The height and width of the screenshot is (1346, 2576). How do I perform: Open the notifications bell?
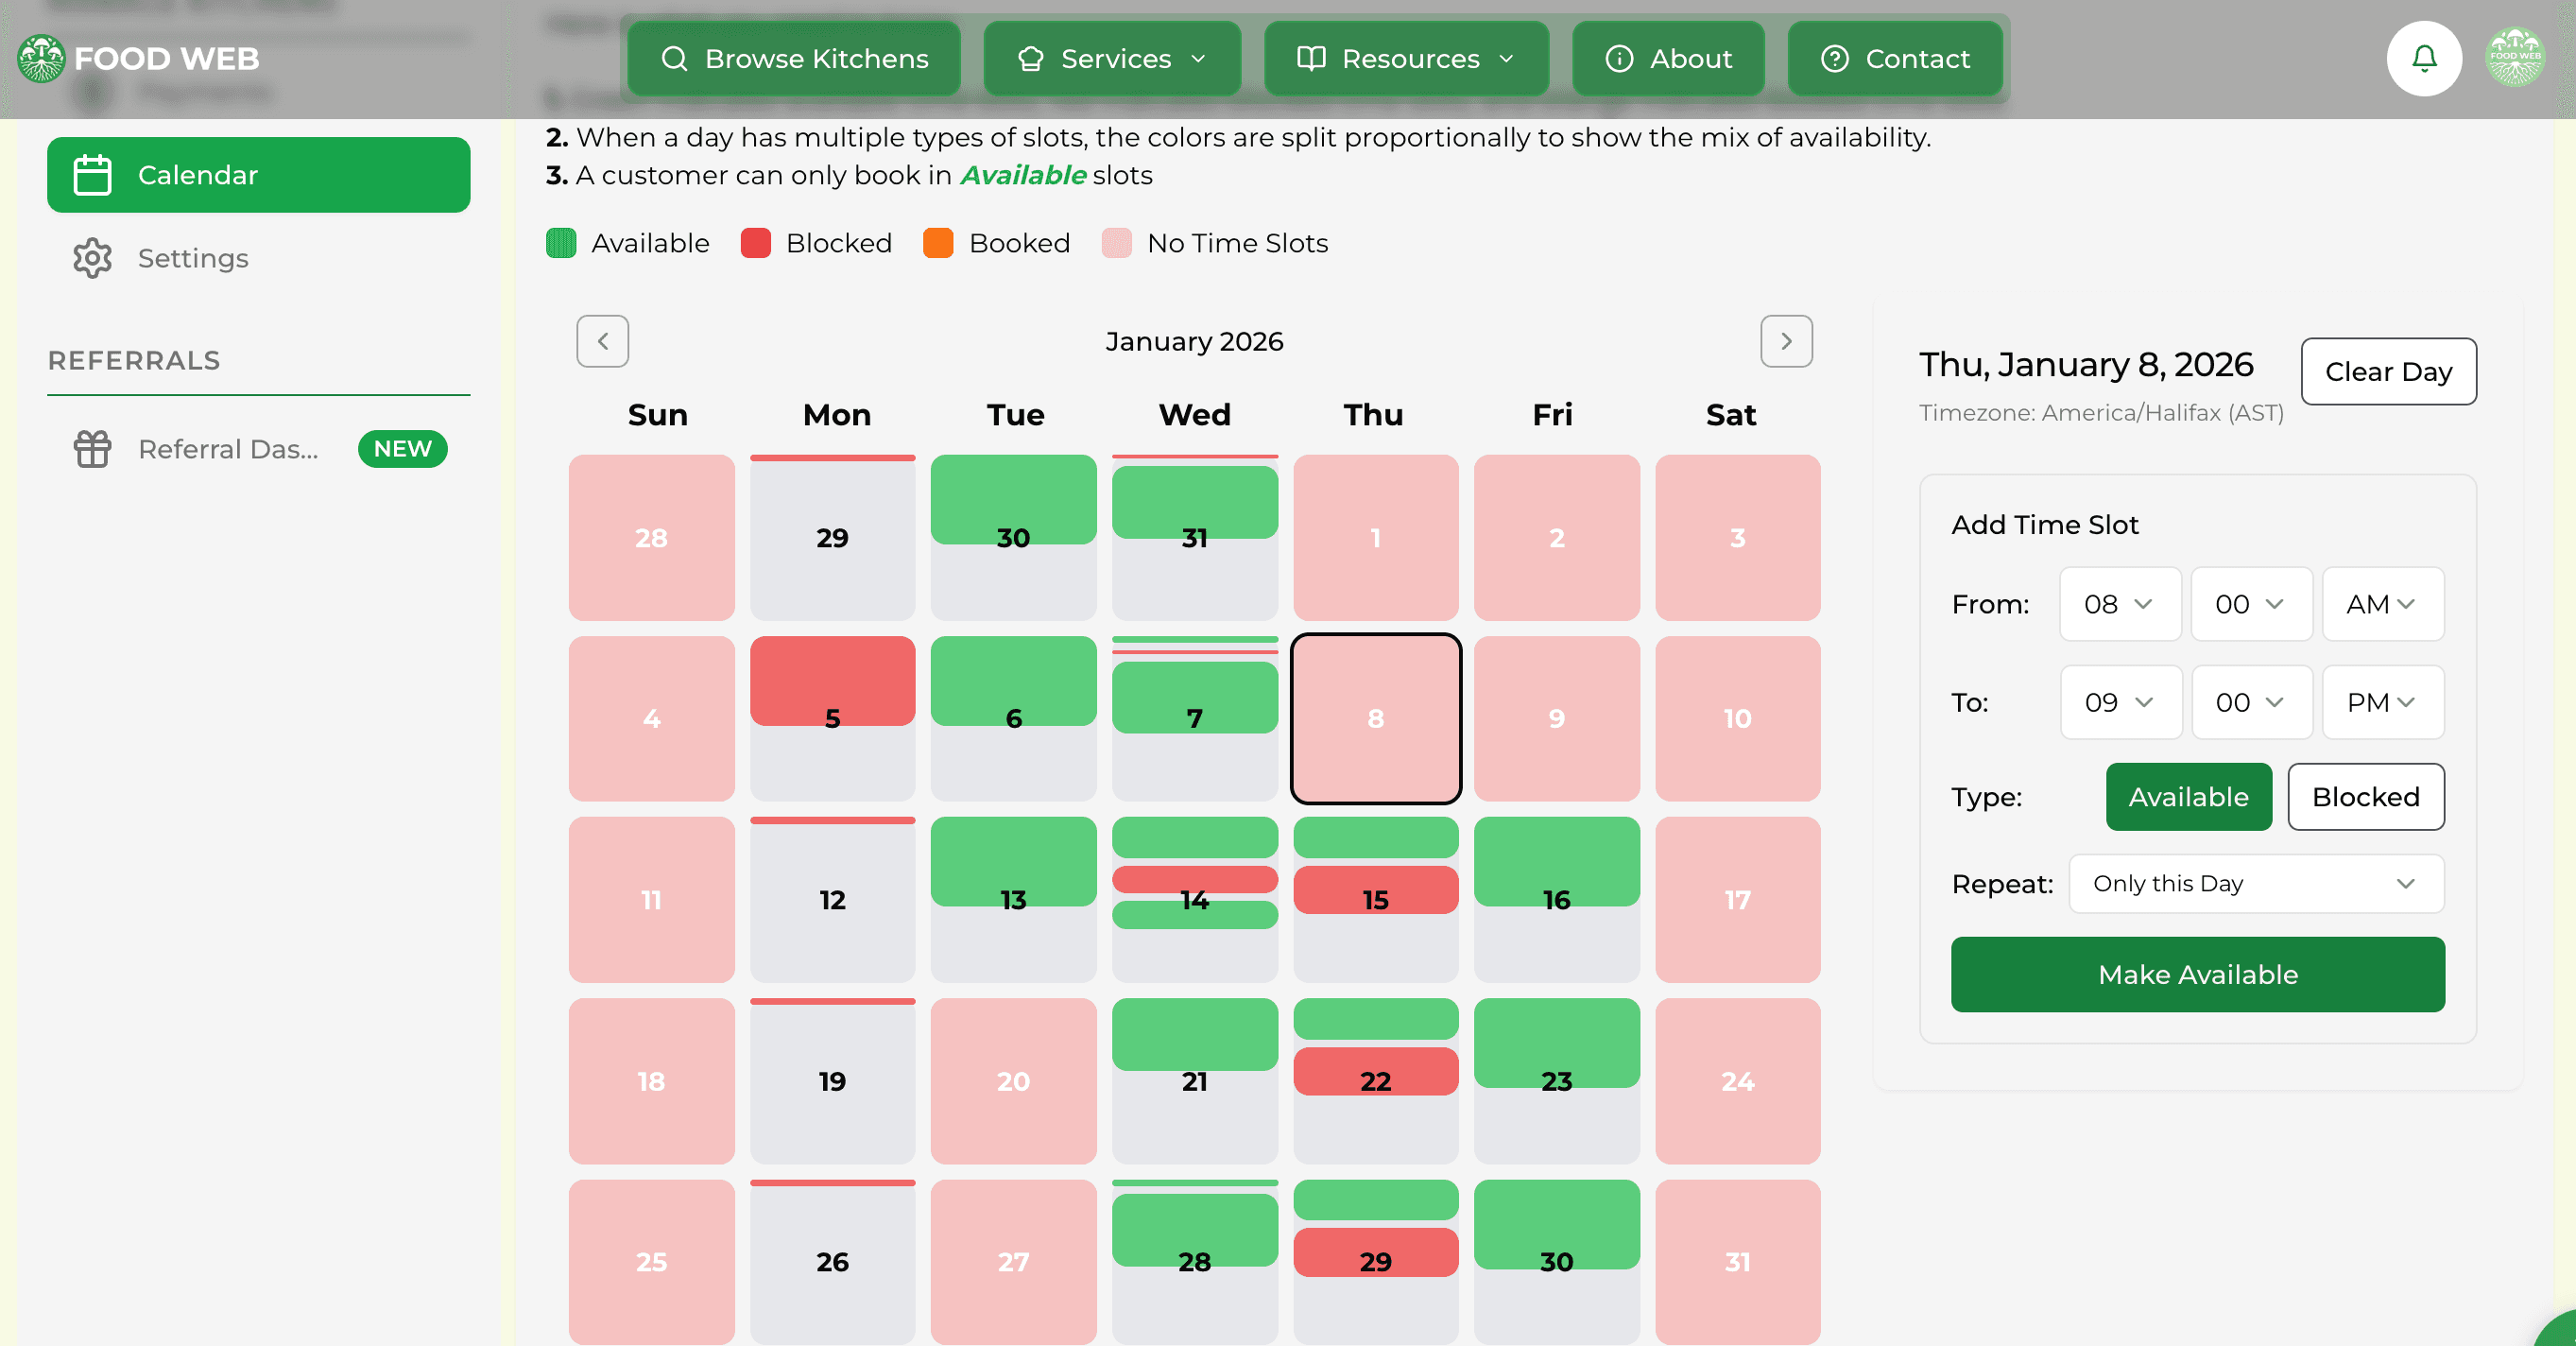click(2423, 58)
